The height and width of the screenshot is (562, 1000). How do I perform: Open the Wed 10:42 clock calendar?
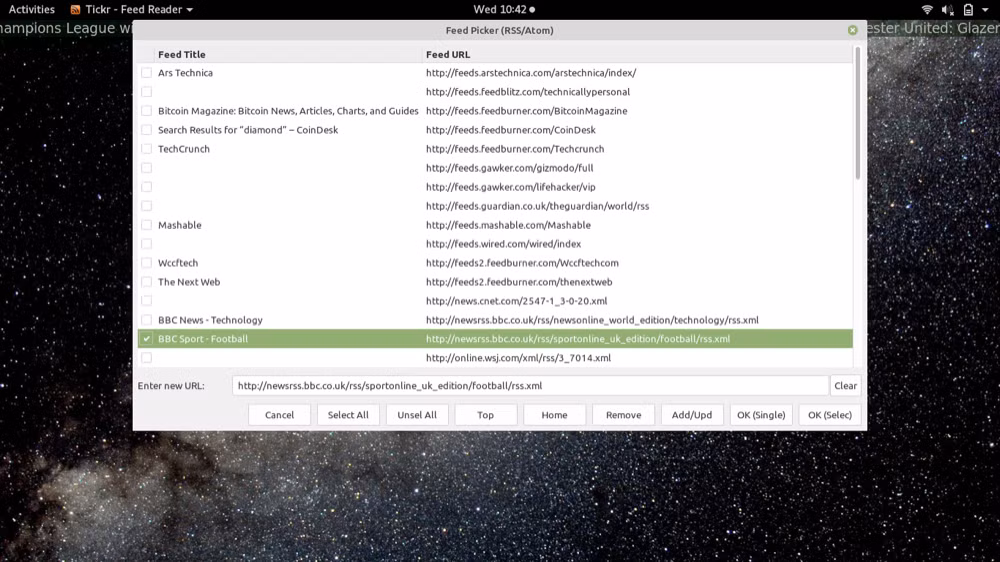[x=504, y=10]
